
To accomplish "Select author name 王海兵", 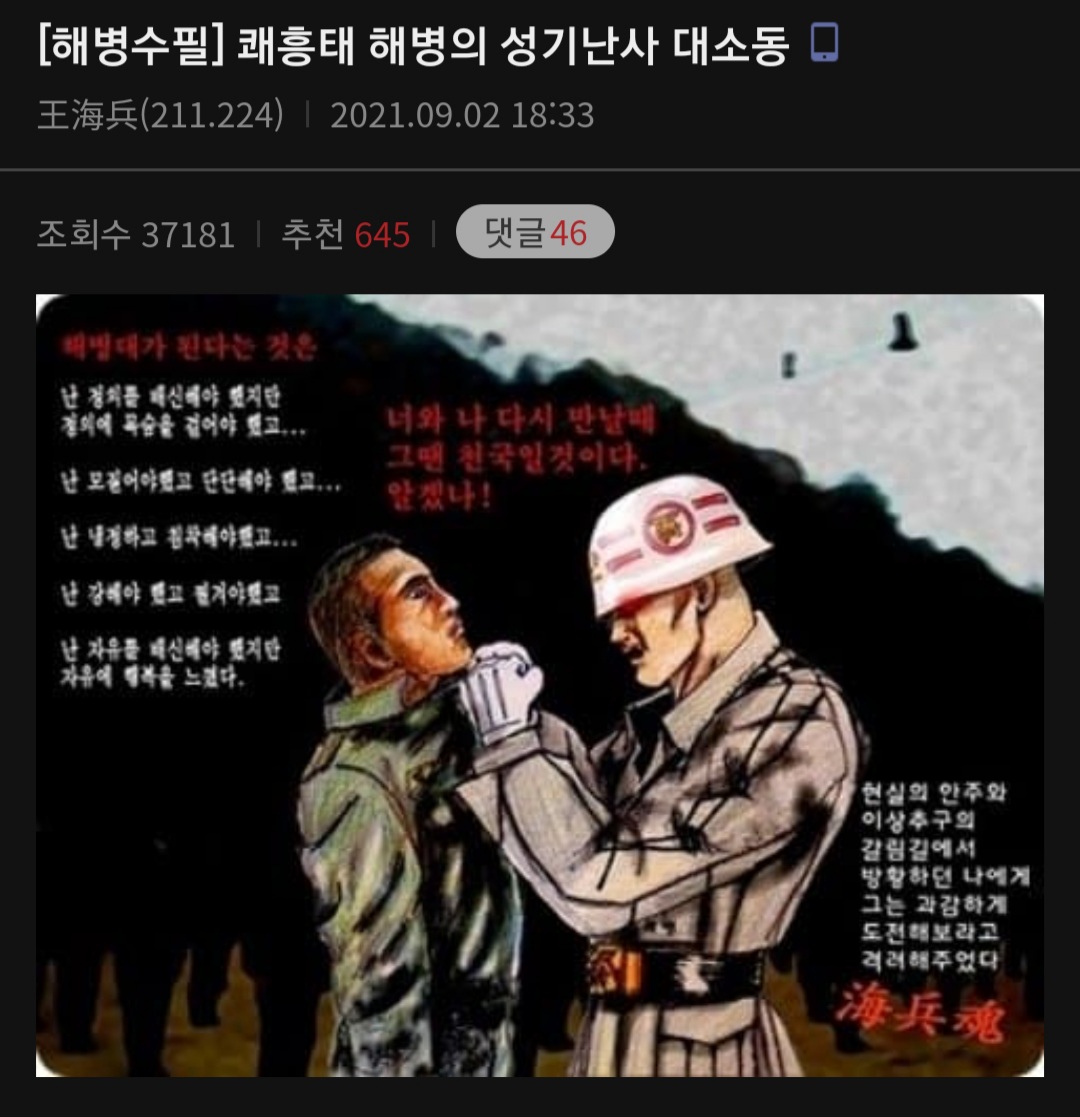I will (88, 115).
